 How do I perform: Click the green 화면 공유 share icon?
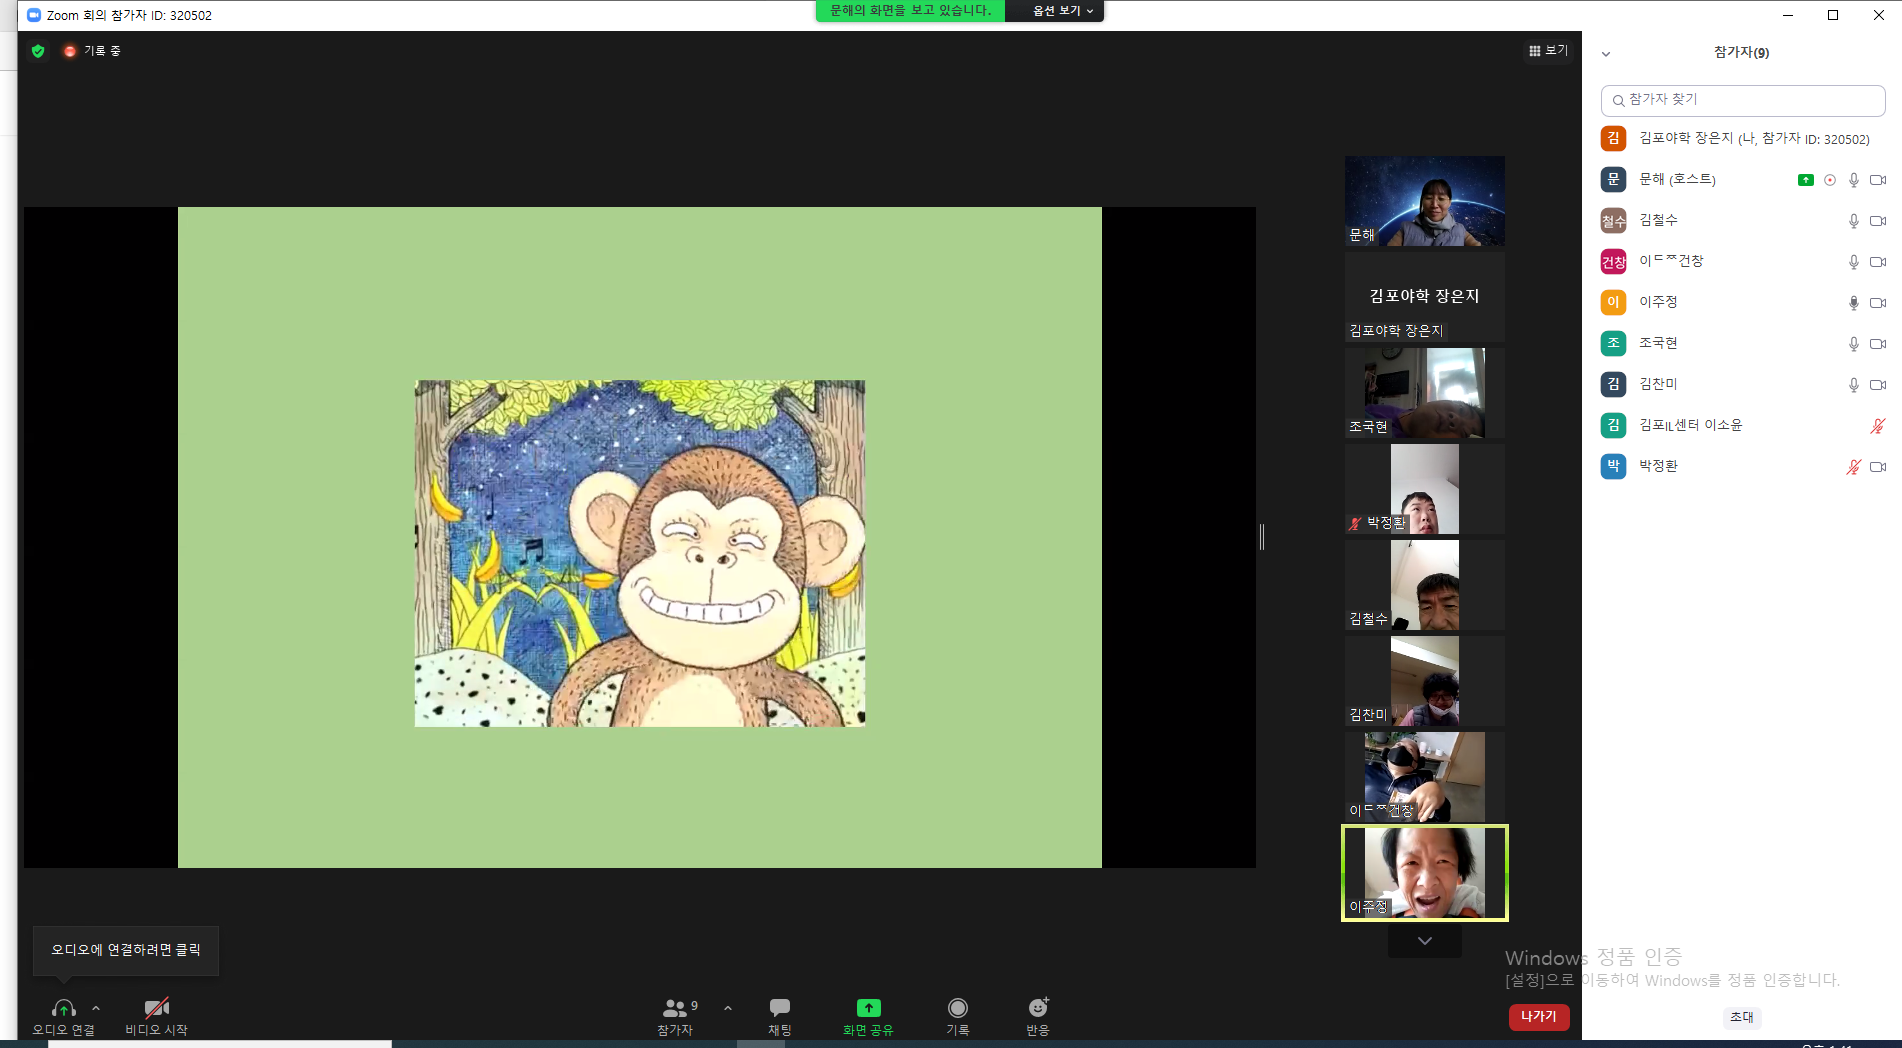(868, 1008)
